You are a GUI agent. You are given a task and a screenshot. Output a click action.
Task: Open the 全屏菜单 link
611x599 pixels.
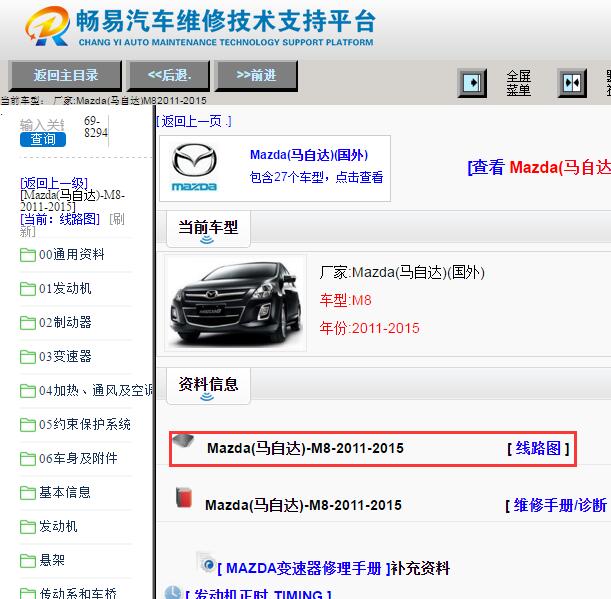pyautogui.click(x=518, y=83)
